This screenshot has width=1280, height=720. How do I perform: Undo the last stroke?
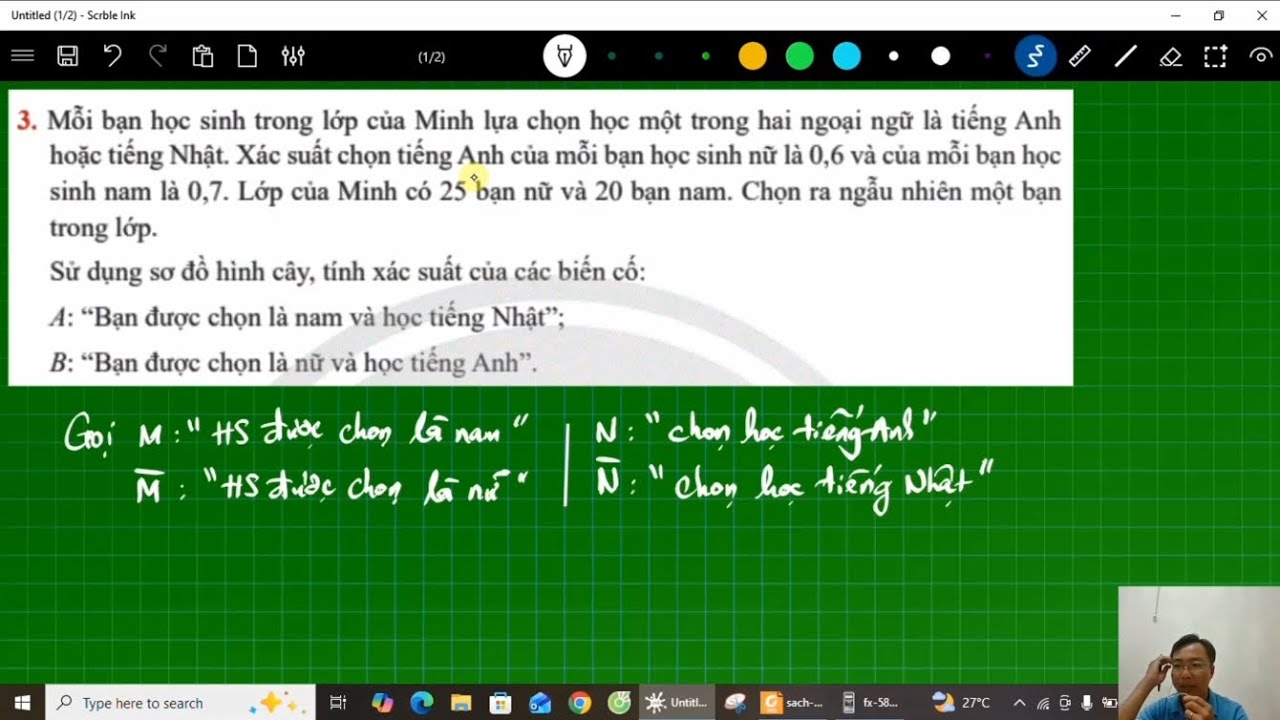(x=112, y=56)
